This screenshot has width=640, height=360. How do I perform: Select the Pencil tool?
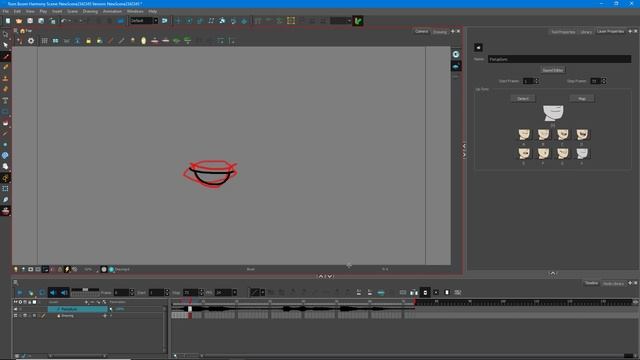pos(5,67)
